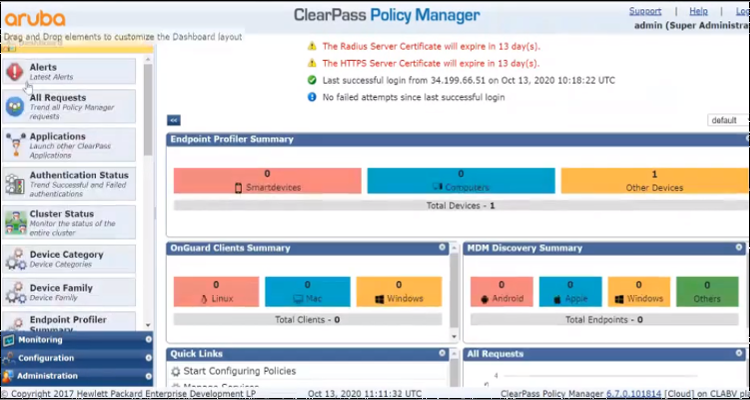Click the Android robot icon
750x400 pixels.
486,299
